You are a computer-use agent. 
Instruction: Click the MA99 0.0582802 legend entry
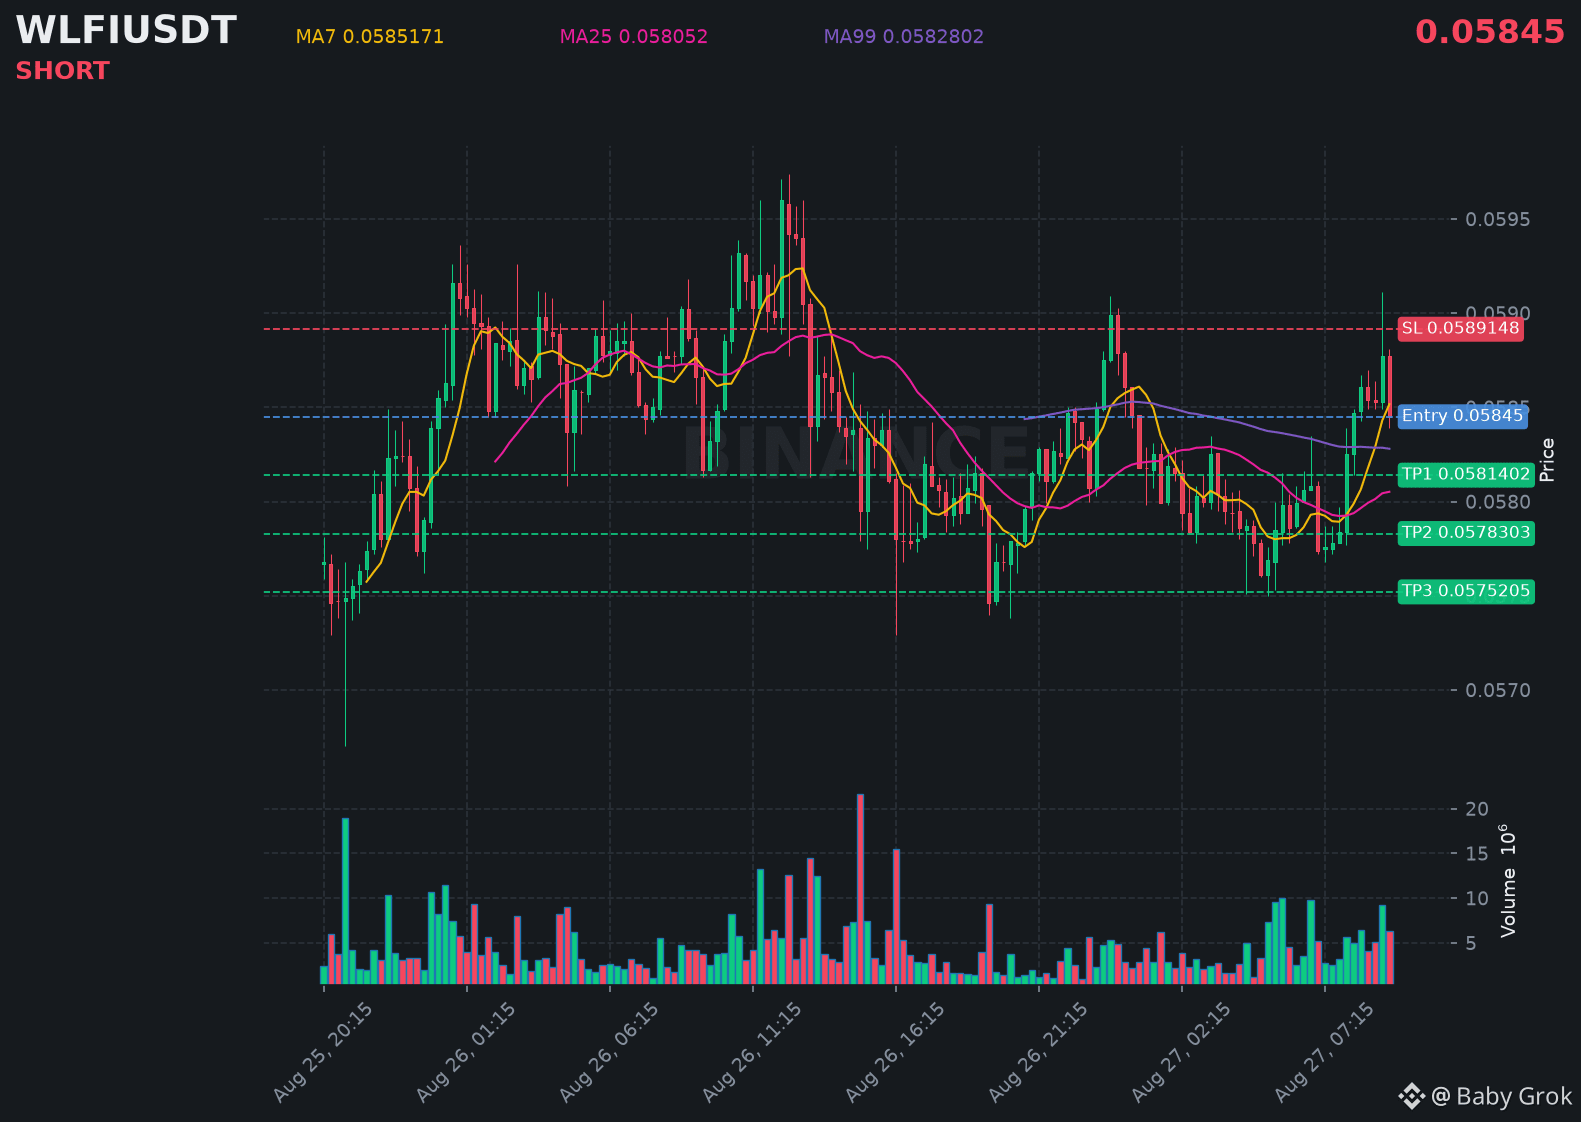tap(904, 37)
